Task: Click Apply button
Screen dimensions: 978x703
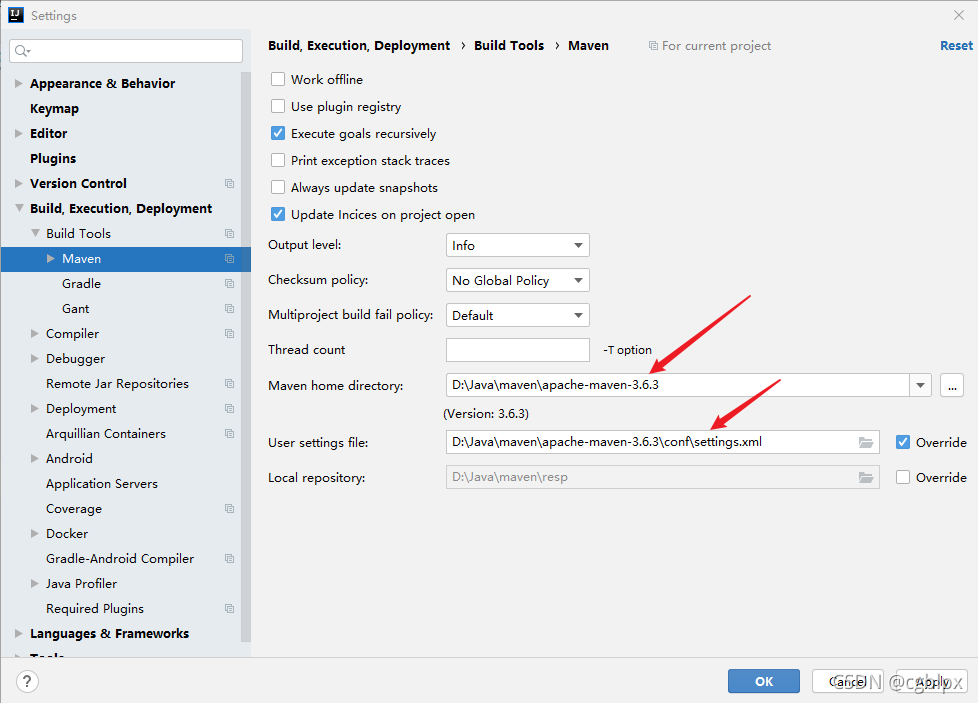Action: coord(932,681)
